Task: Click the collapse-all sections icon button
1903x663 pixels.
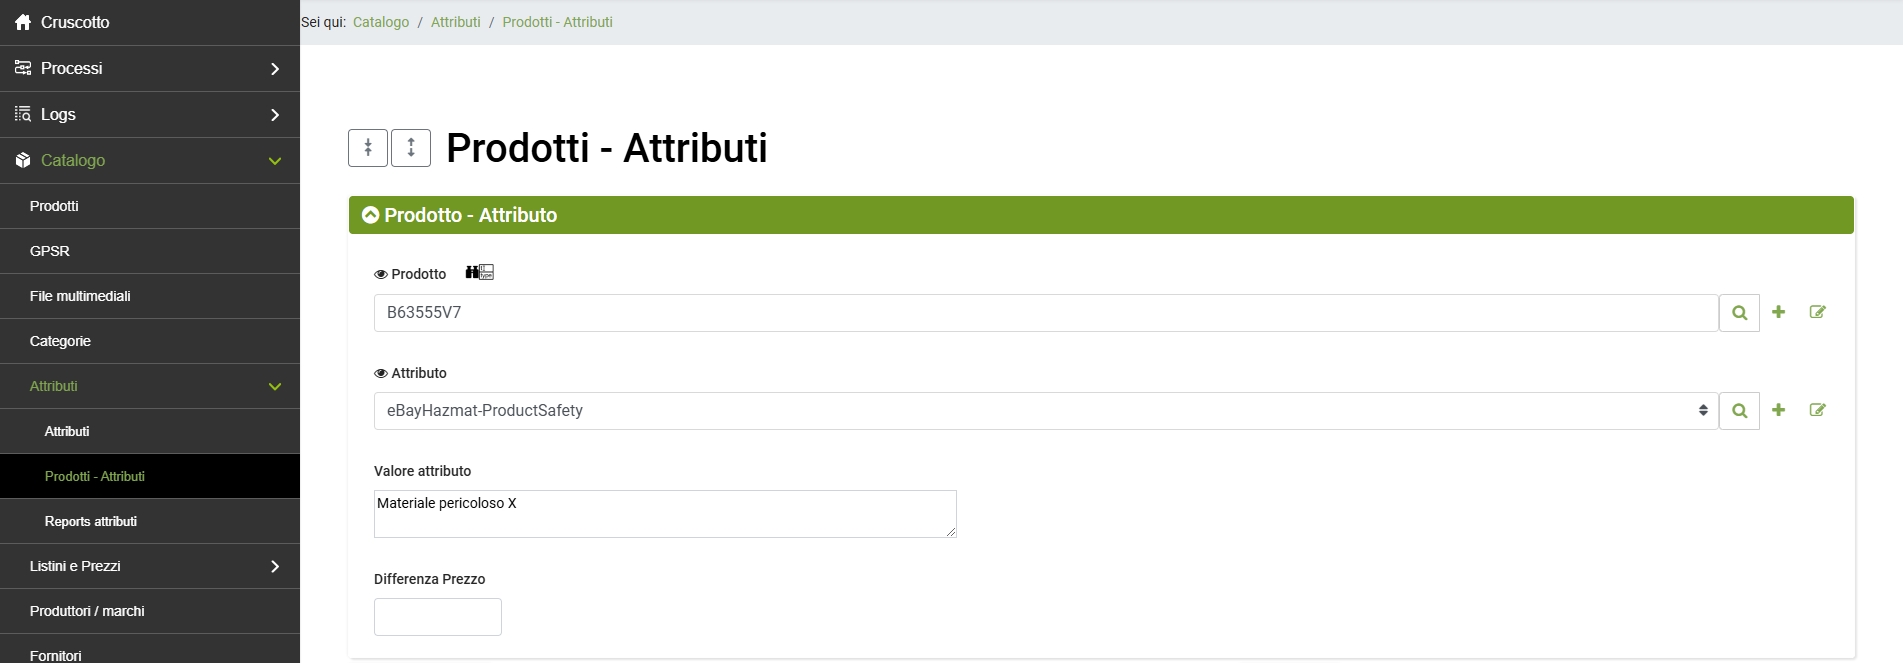Action: pos(368,148)
